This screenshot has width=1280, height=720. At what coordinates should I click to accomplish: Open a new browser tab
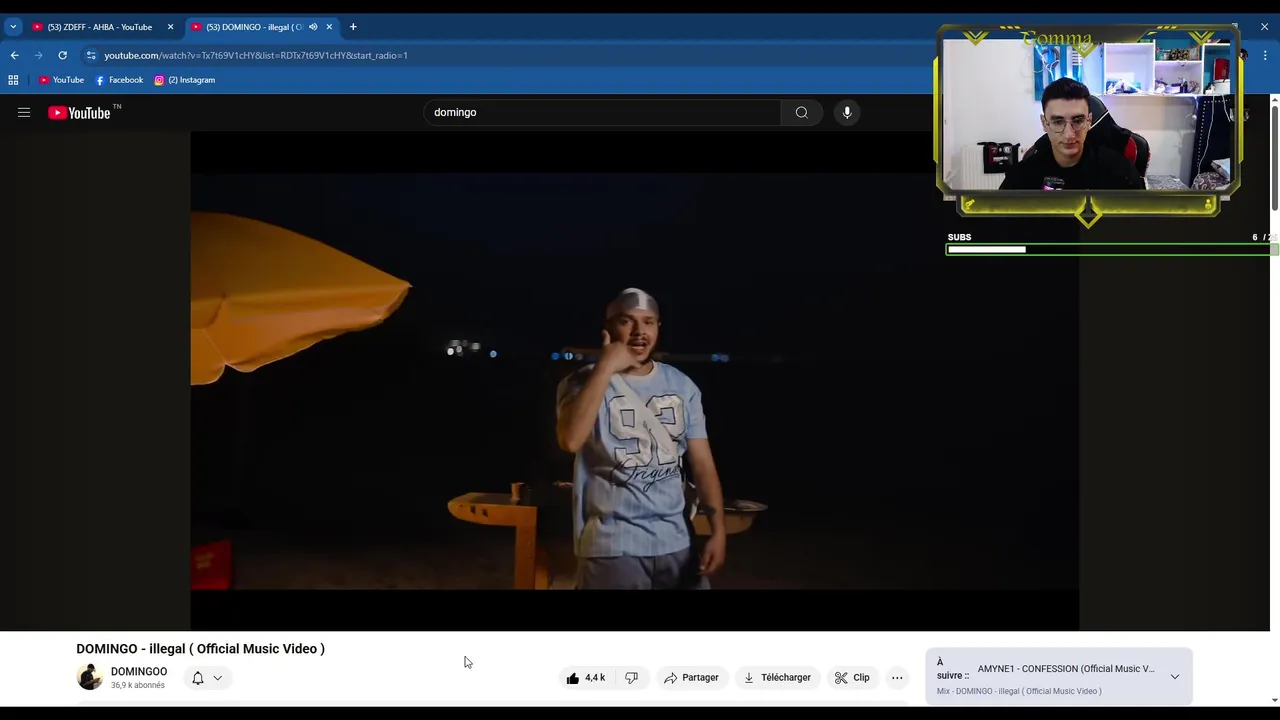click(x=353, y=27)
